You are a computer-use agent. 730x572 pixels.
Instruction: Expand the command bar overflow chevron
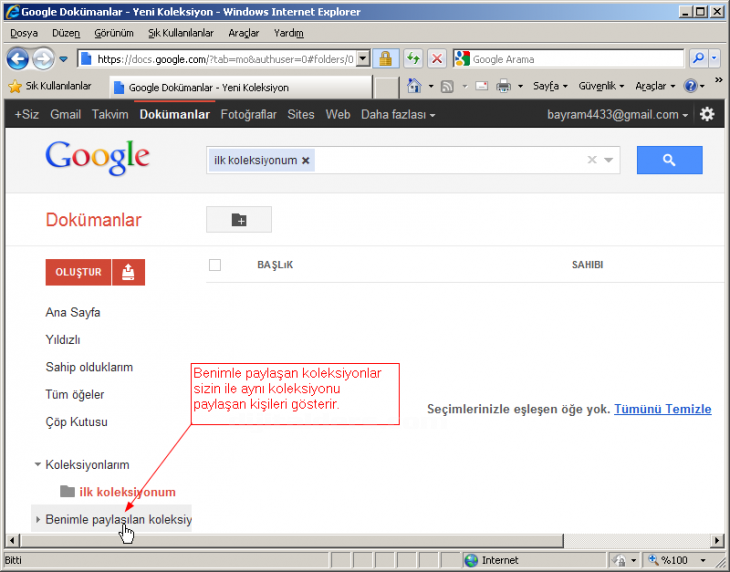(719, 80)
